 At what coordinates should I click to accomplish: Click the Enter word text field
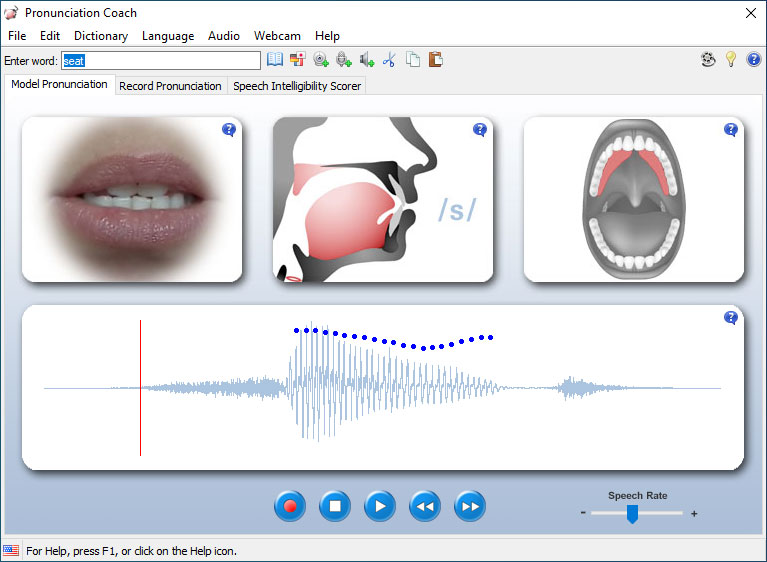pos(160,60)
